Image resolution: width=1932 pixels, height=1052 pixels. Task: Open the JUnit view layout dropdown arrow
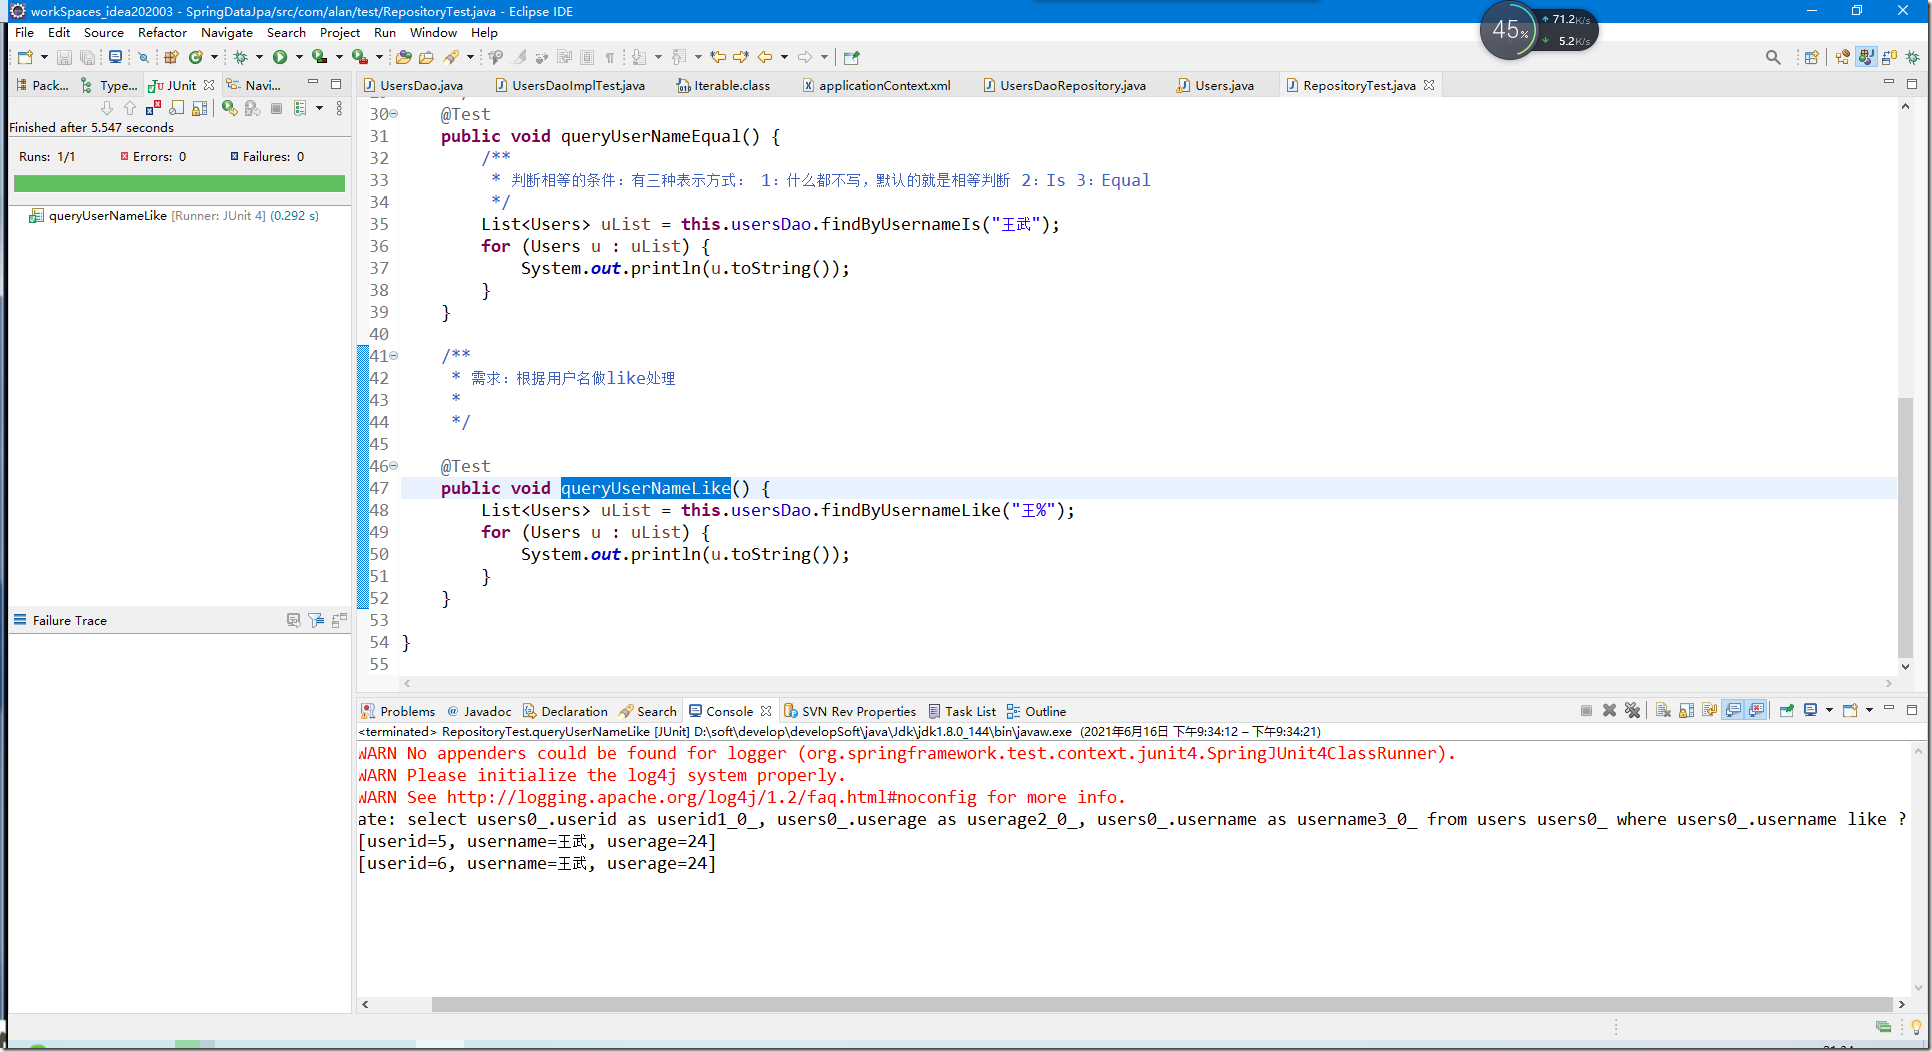click(320, 108)
